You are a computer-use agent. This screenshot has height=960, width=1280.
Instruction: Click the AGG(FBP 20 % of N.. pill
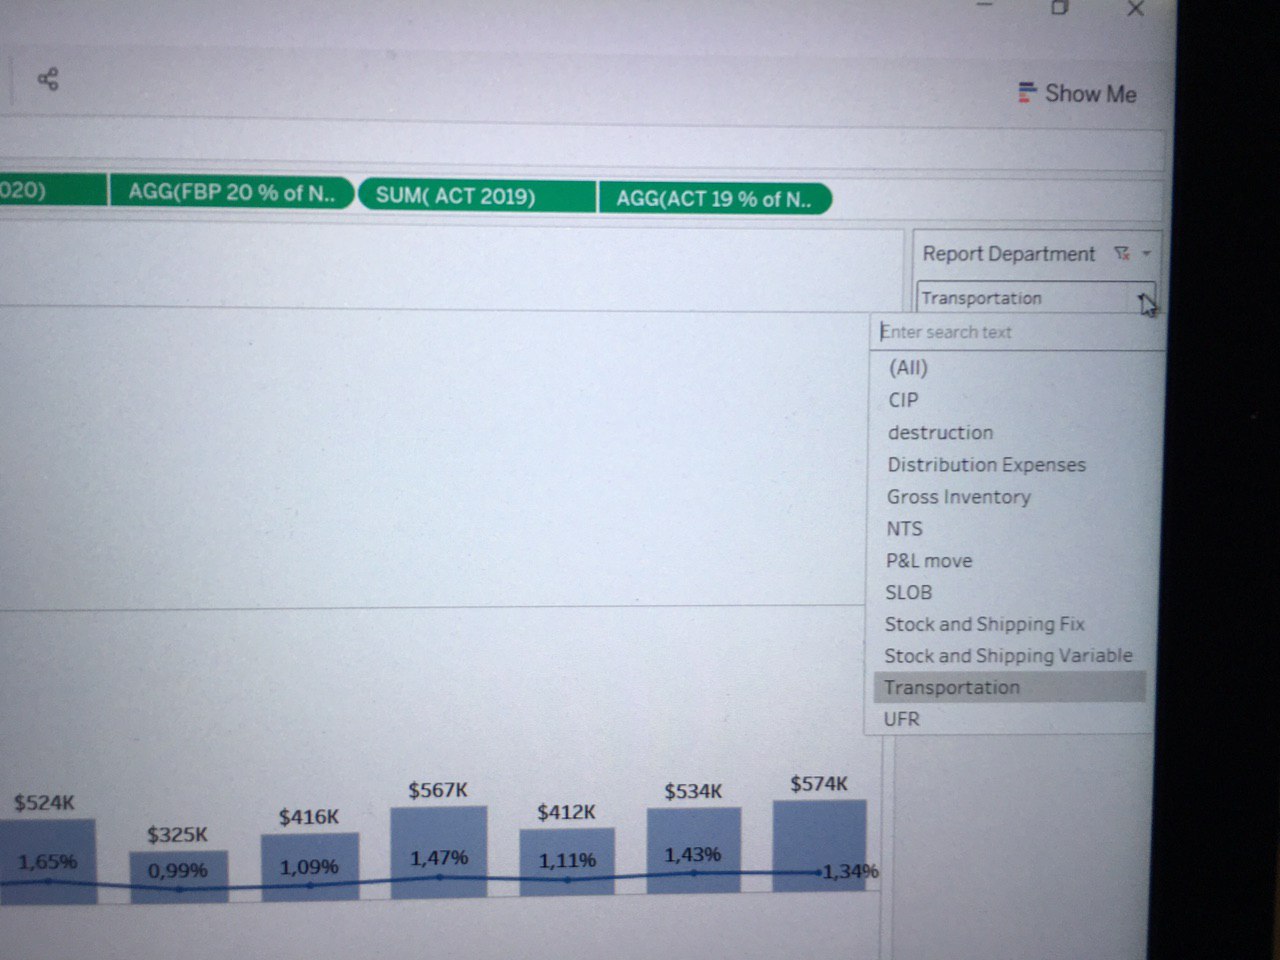[231, 192]
